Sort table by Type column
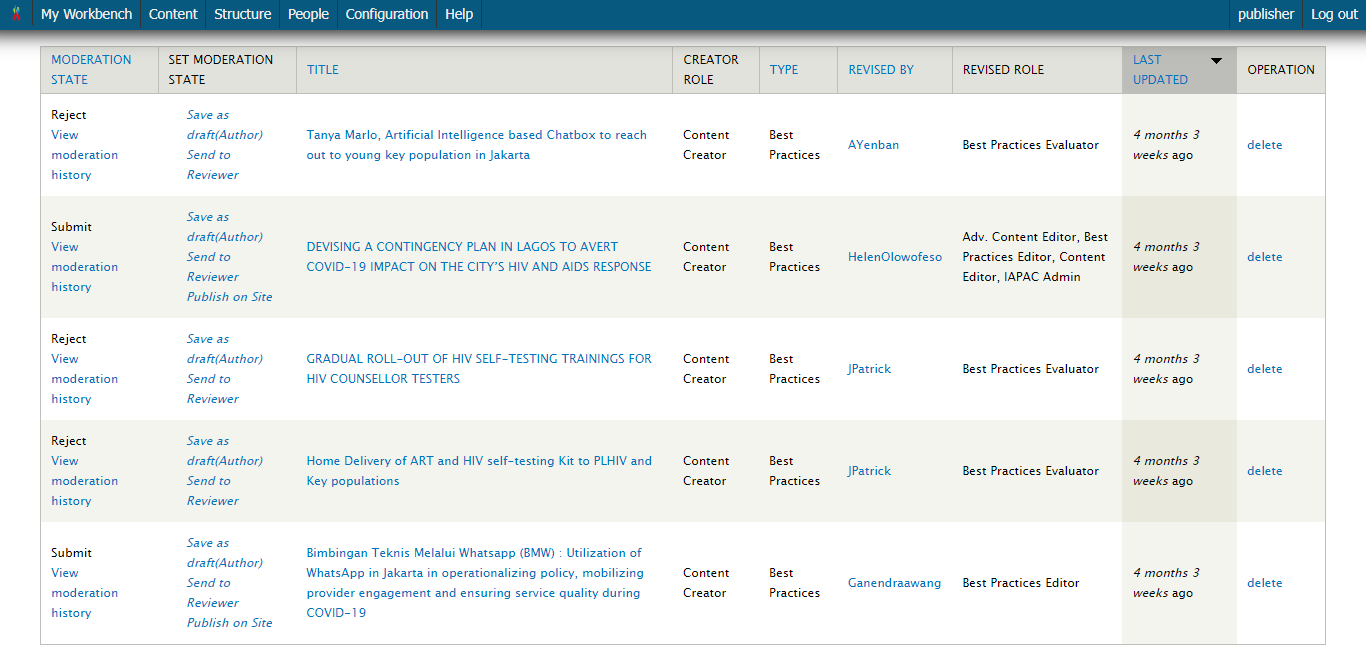The width and height of the screenshot is (1366, 663). click(x=784, y=68)
